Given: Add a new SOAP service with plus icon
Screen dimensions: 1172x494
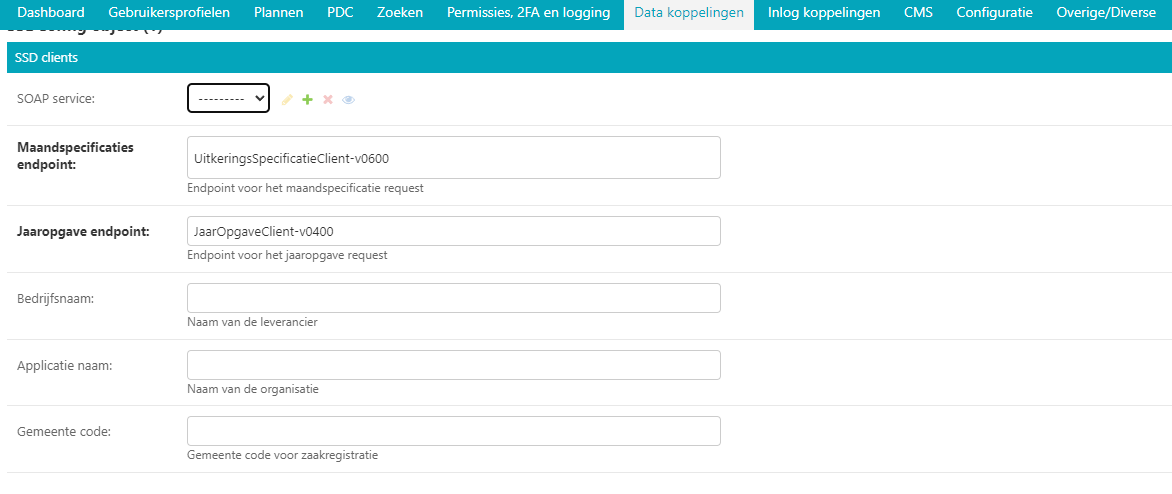Looking at the screenshot, I should (x=308, y=100).
